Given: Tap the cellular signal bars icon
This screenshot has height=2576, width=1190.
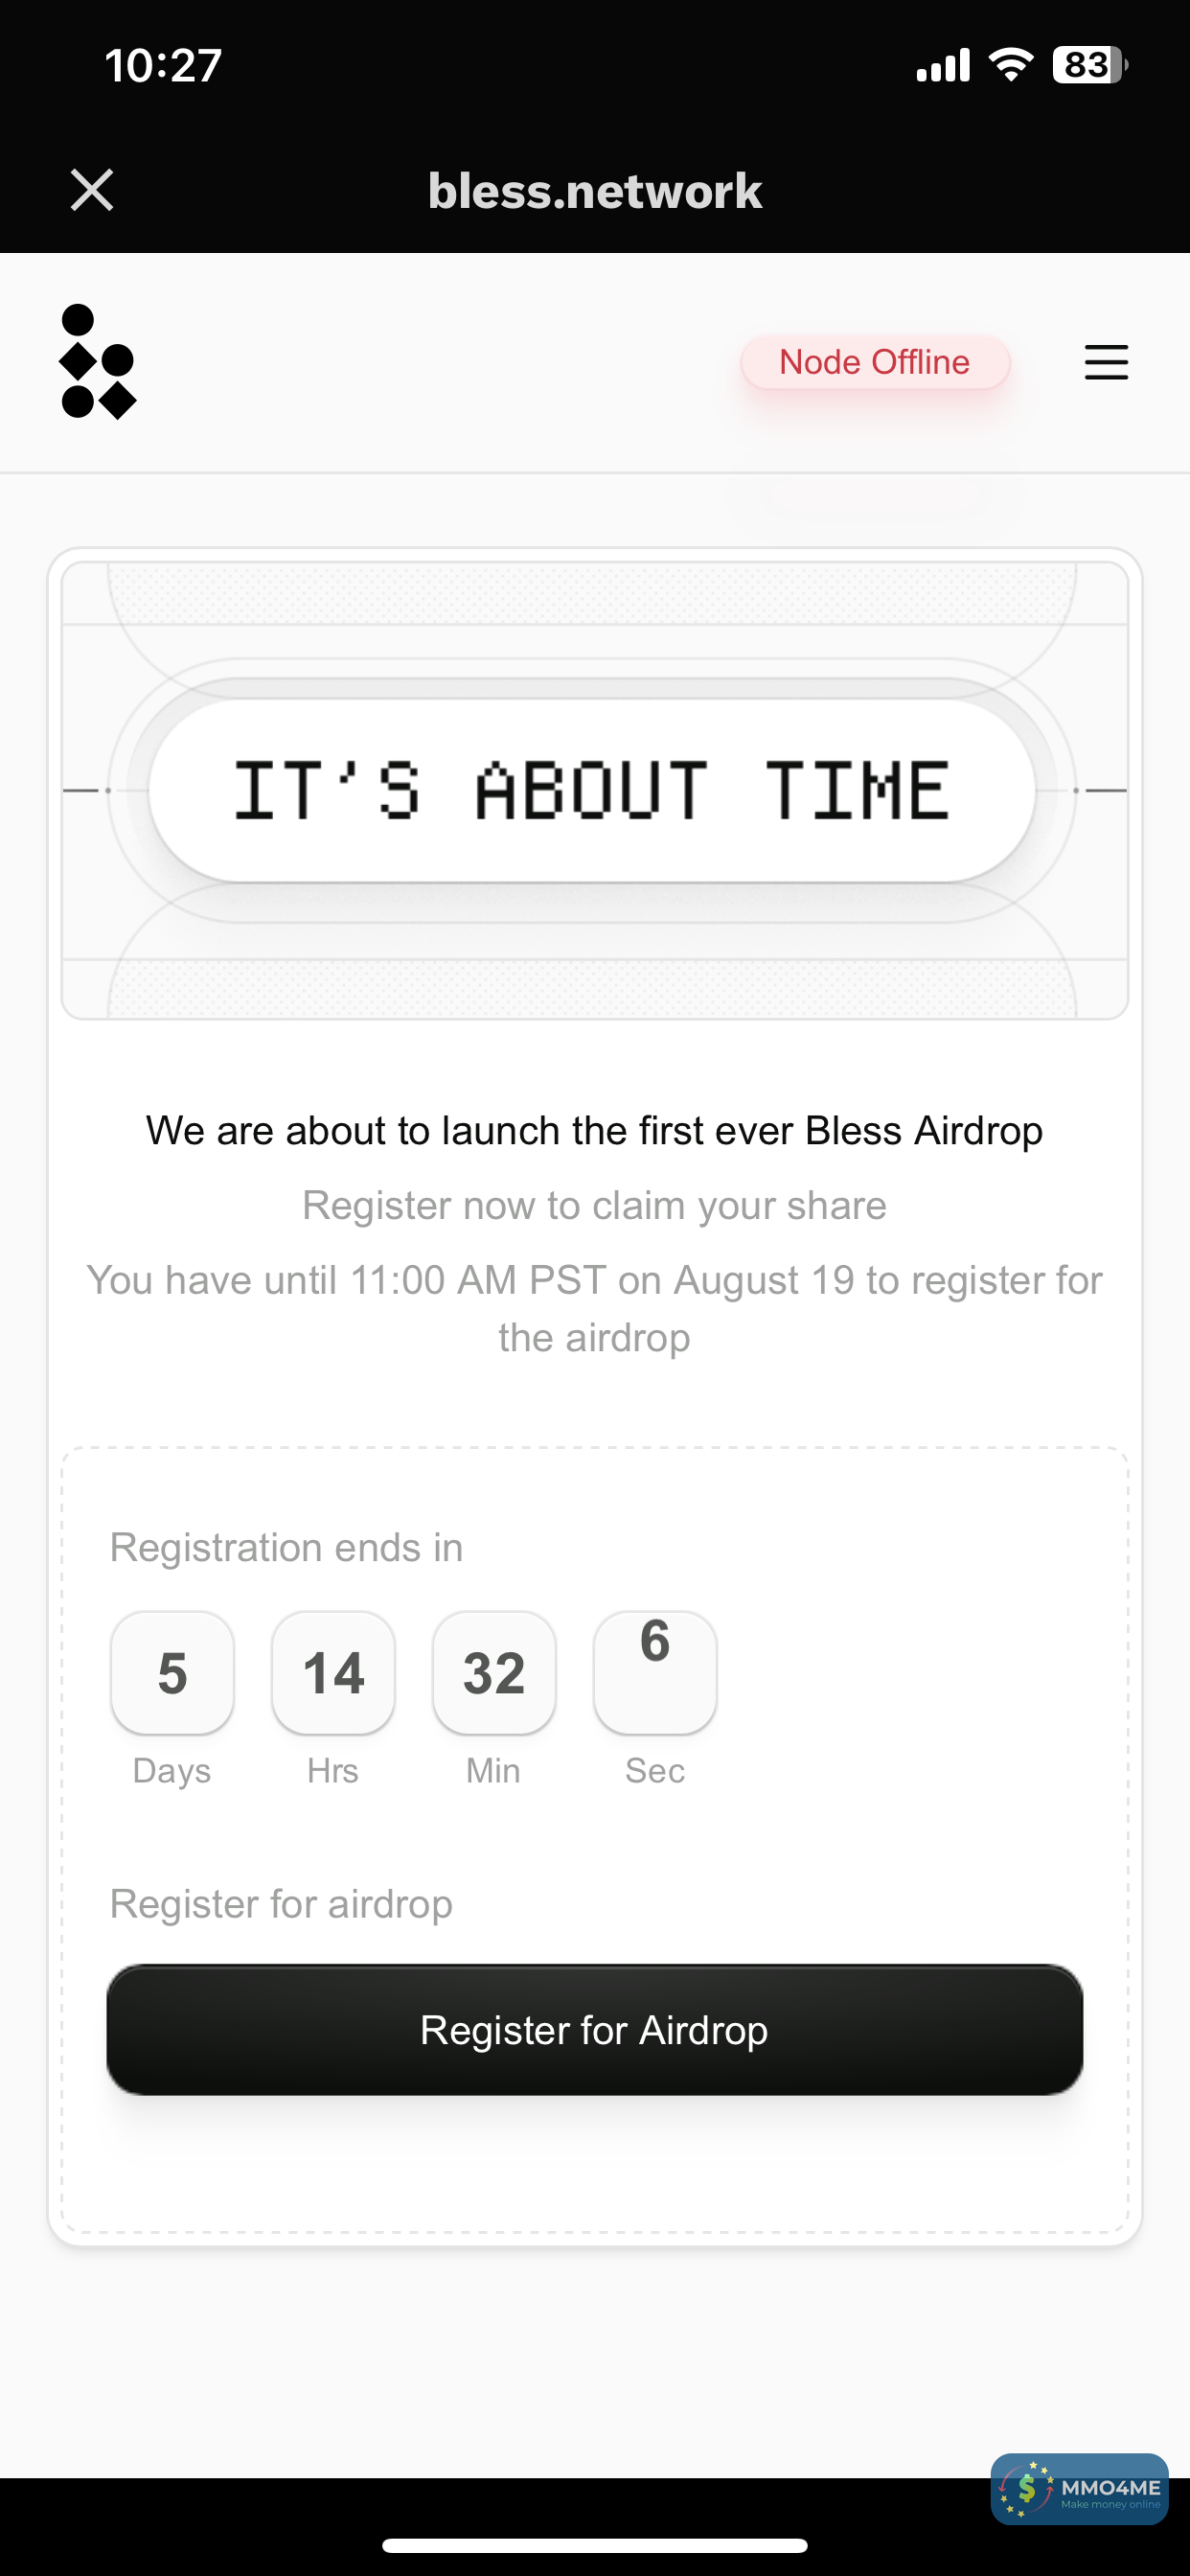Looking at the screenshot, I should click(x=943, y=65).
